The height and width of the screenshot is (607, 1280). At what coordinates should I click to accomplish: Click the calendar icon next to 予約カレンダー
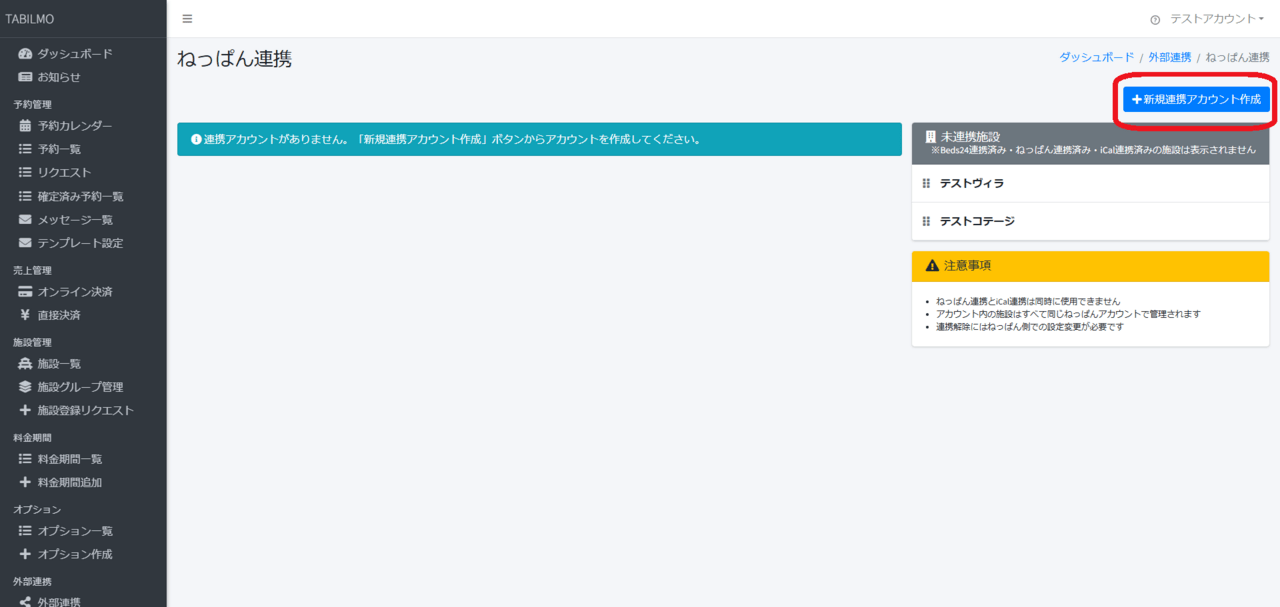25,126
